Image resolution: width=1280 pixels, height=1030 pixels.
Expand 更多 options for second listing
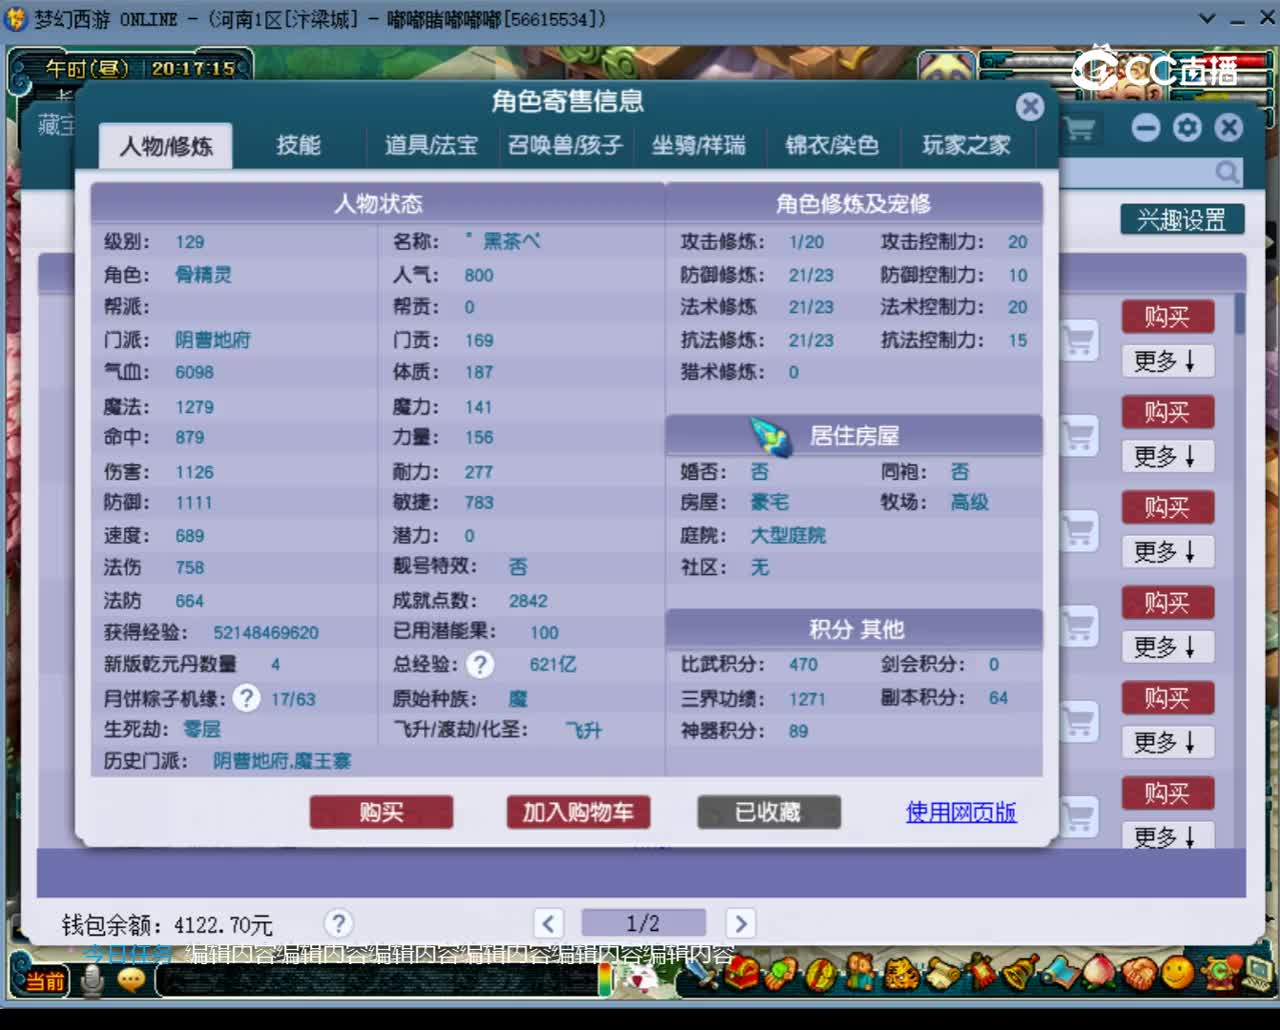pos(1166,456)
